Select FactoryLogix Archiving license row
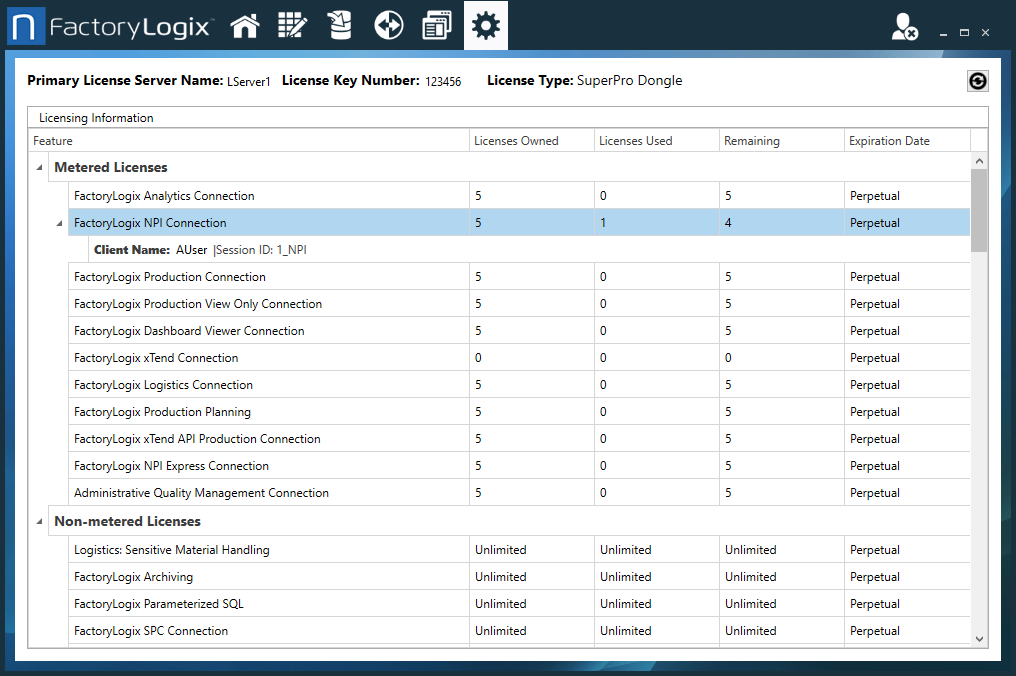This screenshot has width=1016, height=676. point(133,577)
